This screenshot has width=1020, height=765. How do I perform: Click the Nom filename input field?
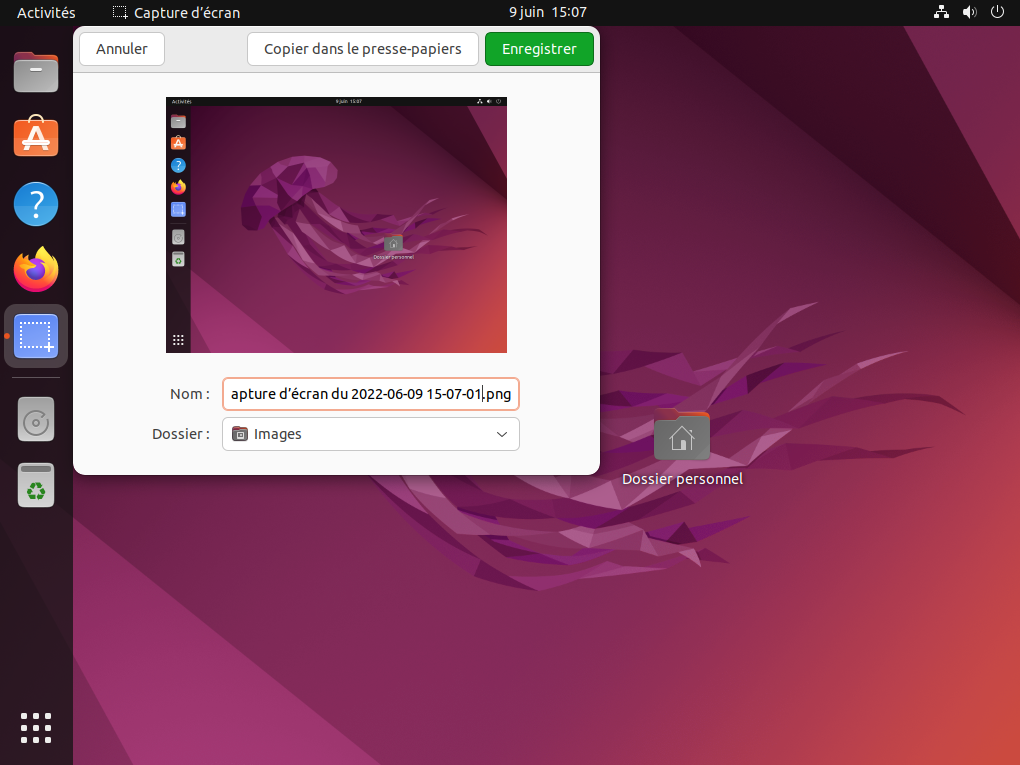(x=371, y=394)
